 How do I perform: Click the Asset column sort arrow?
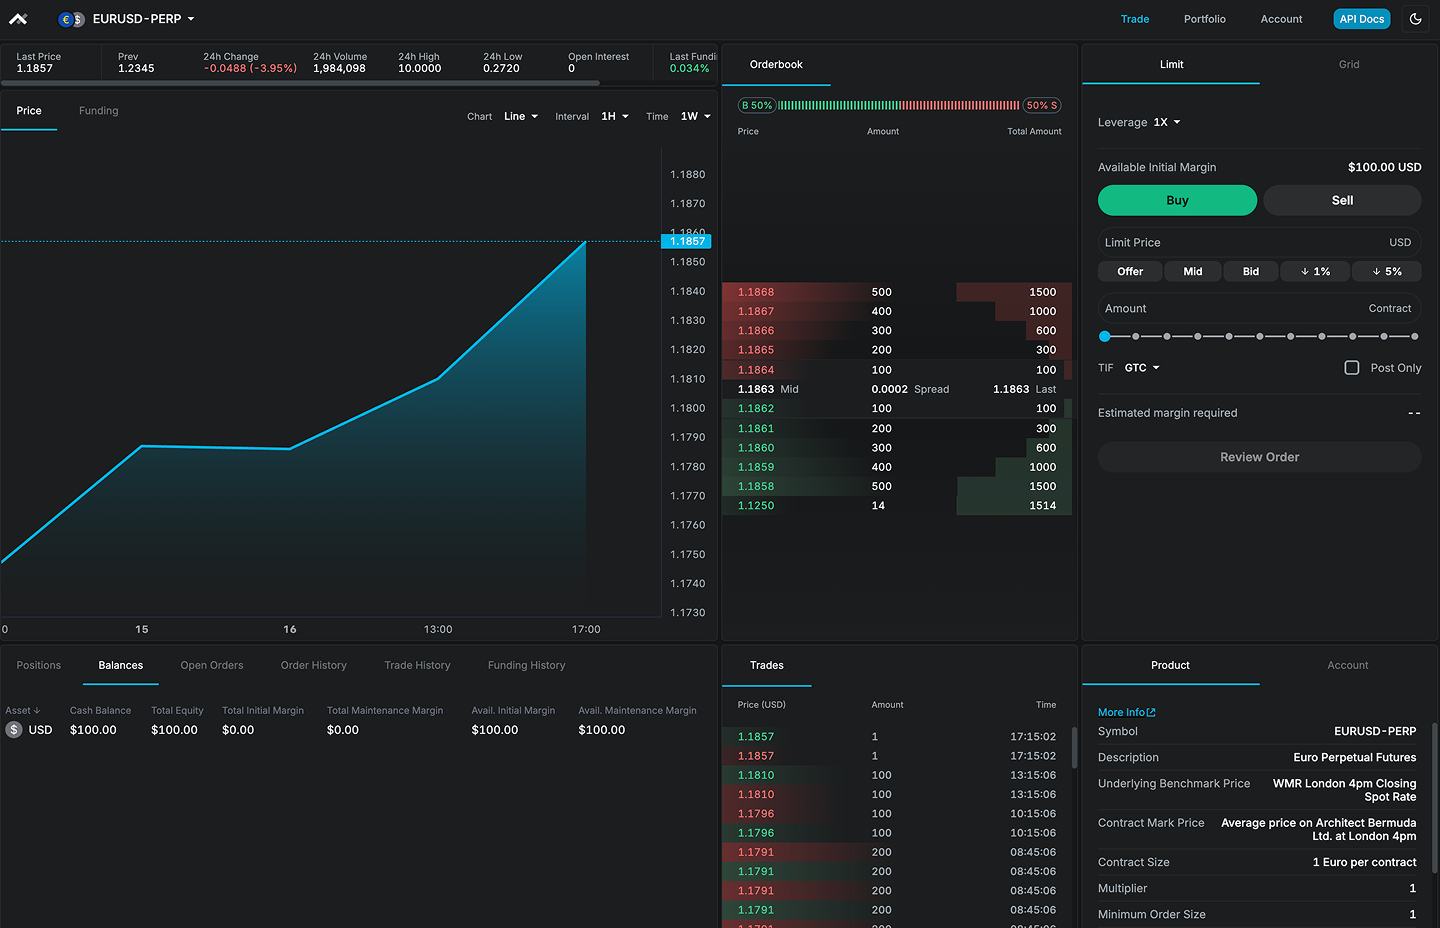click(37, 711)
